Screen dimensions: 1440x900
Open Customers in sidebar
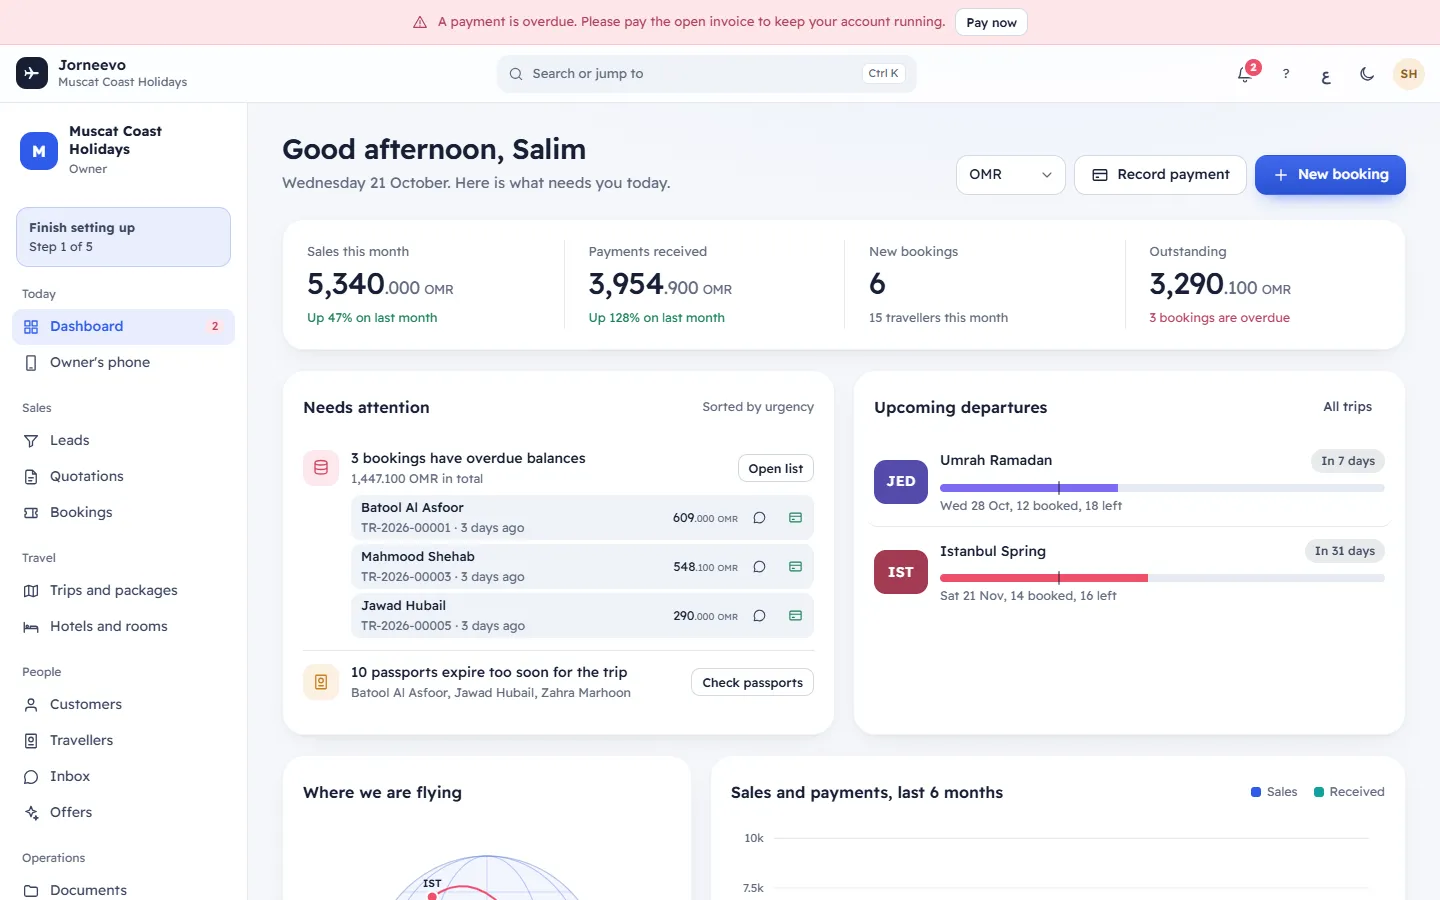pos(124,705)
